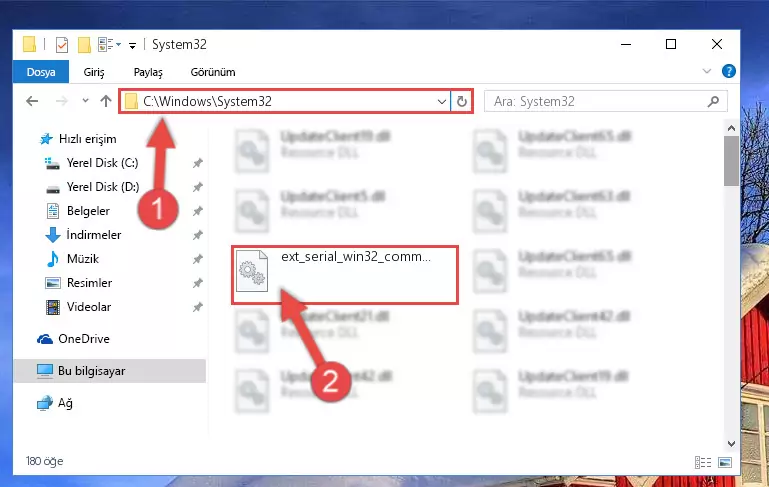Click the pin icon next to Resimler
This screenshot has height=487, width=769.
tap(197, 283)
